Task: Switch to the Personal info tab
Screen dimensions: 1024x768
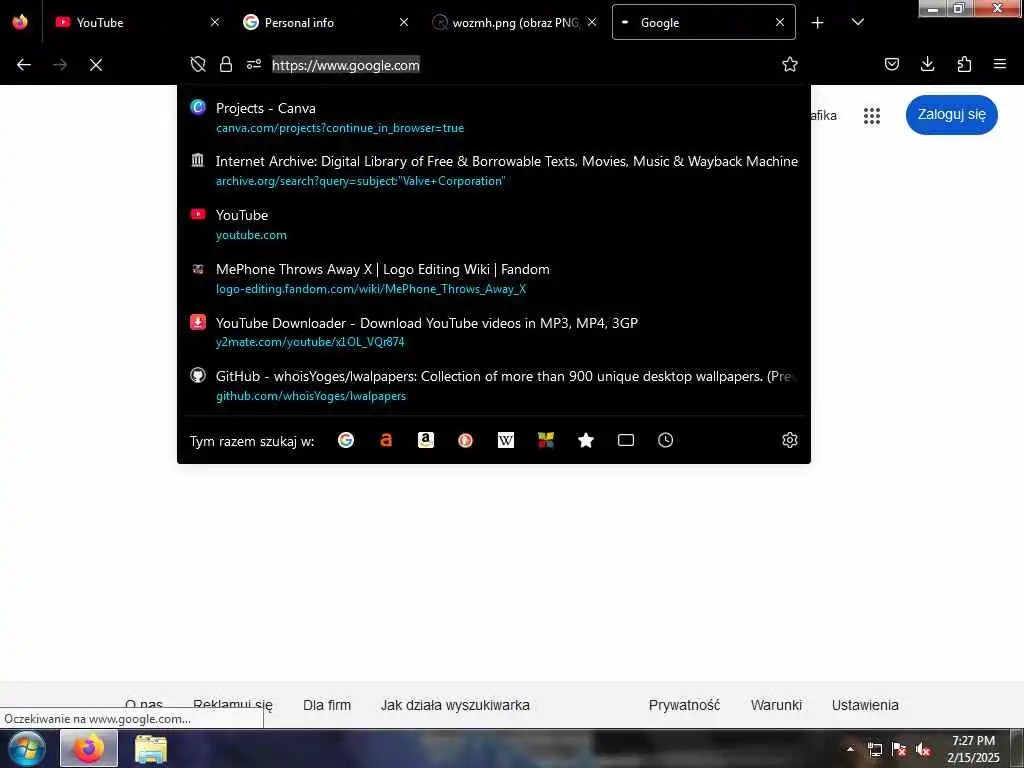Action: click(x=325, y=22)
